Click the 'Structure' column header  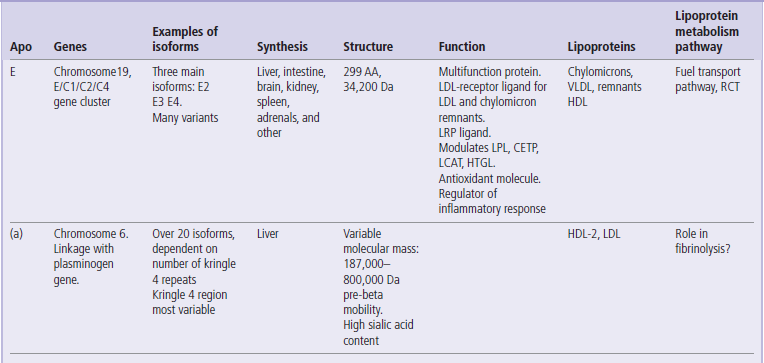pyautogui.click(x=368, y=47)
